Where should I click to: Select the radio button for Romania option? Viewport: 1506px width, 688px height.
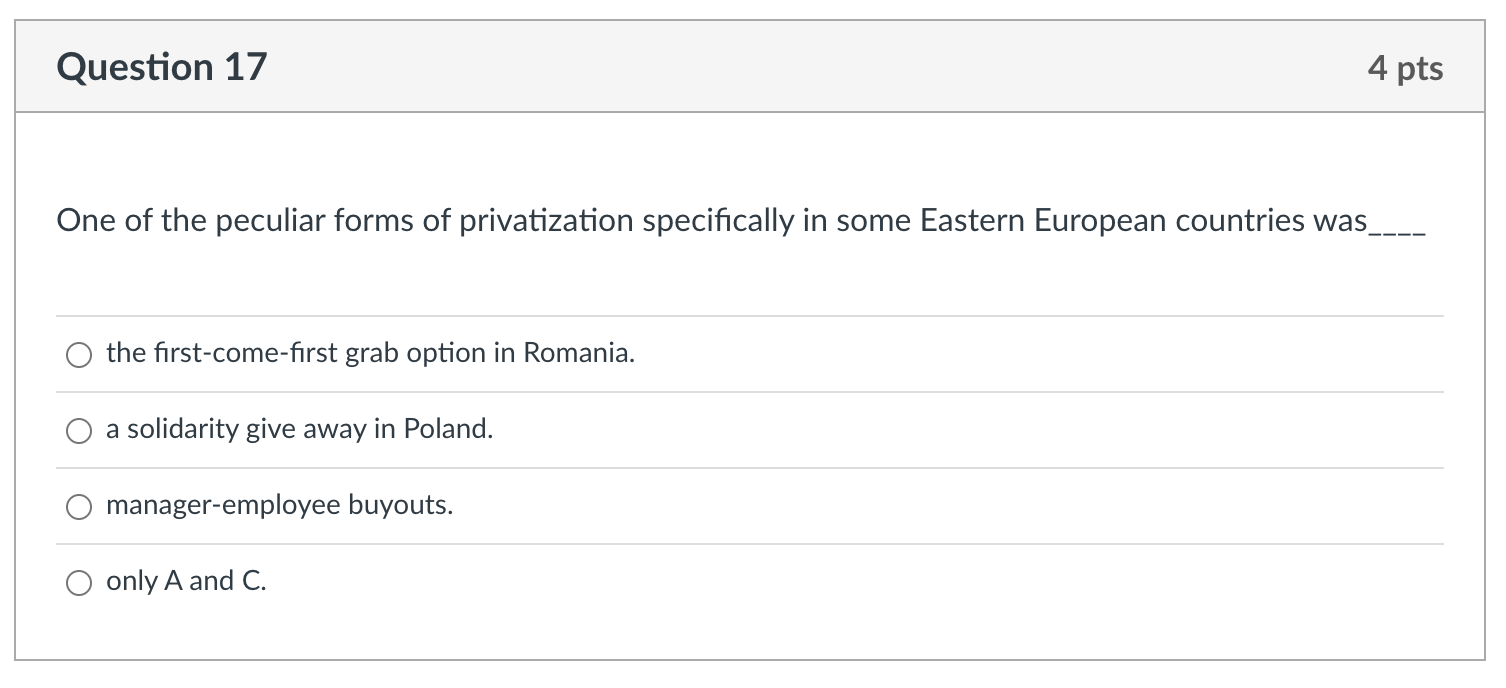(79, 355)
